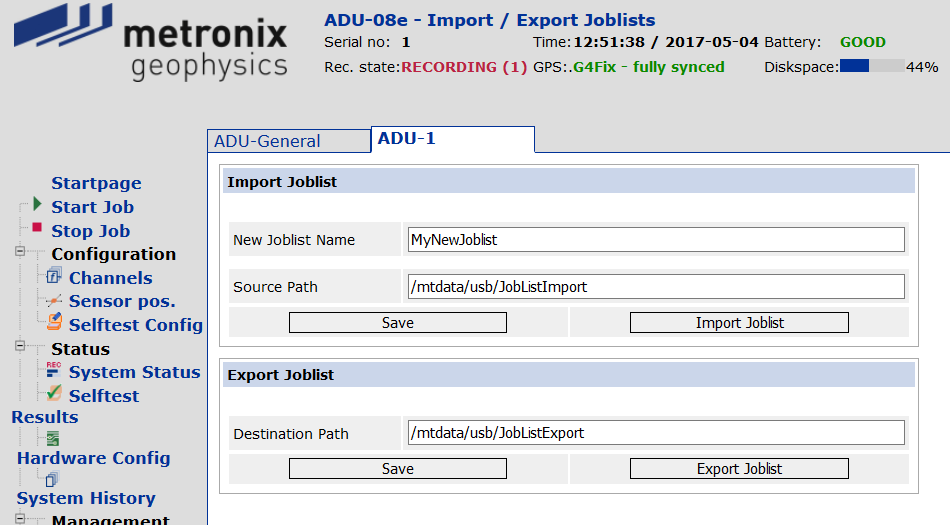The height and width of the screenshot is (525, 950).
Task: Click the Channels icon in sidebar
Action: [54, 276]
